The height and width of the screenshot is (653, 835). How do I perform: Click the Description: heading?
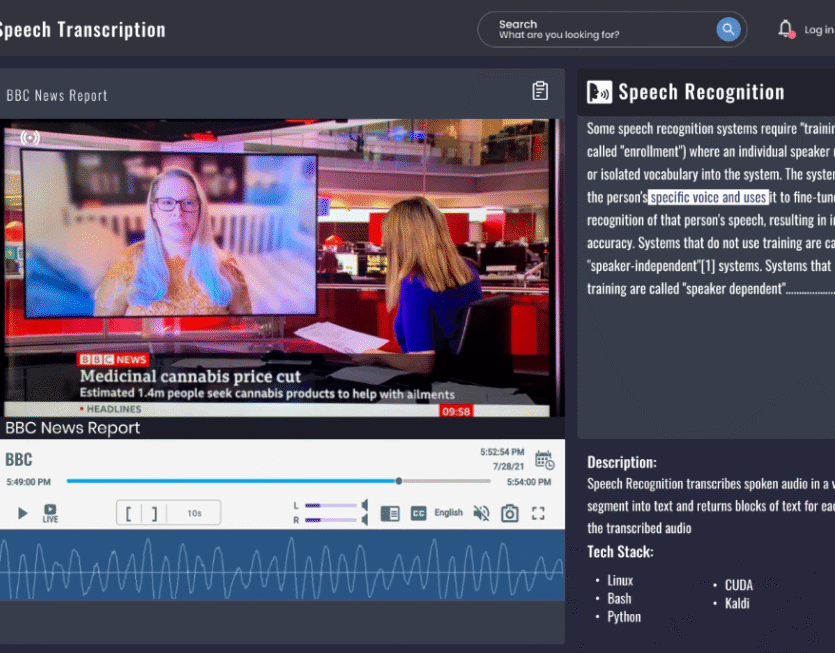coord(622,462)
